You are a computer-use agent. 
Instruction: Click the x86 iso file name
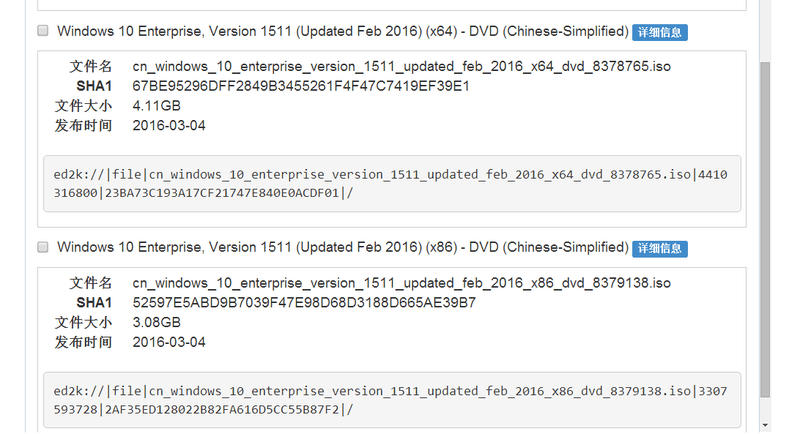[402, 283]
